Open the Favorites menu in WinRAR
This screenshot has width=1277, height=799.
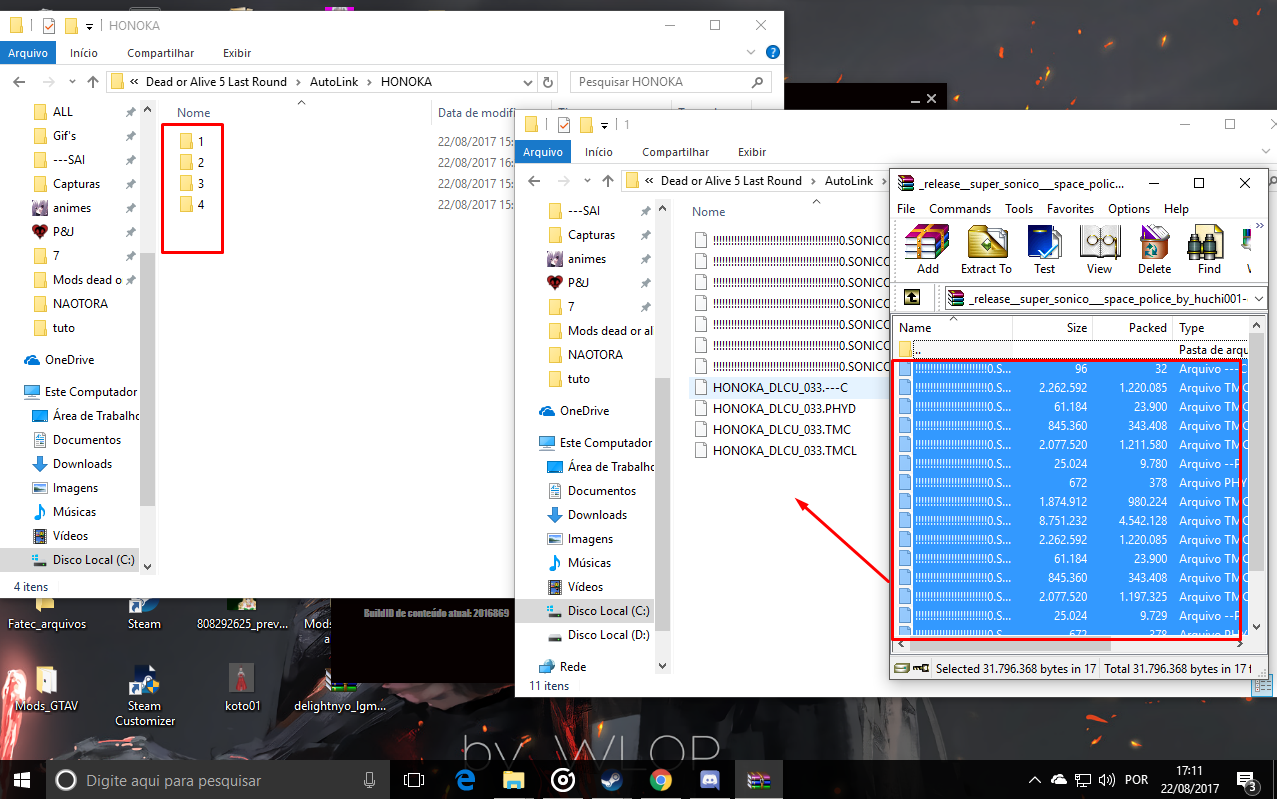[x=1071, y=209]
